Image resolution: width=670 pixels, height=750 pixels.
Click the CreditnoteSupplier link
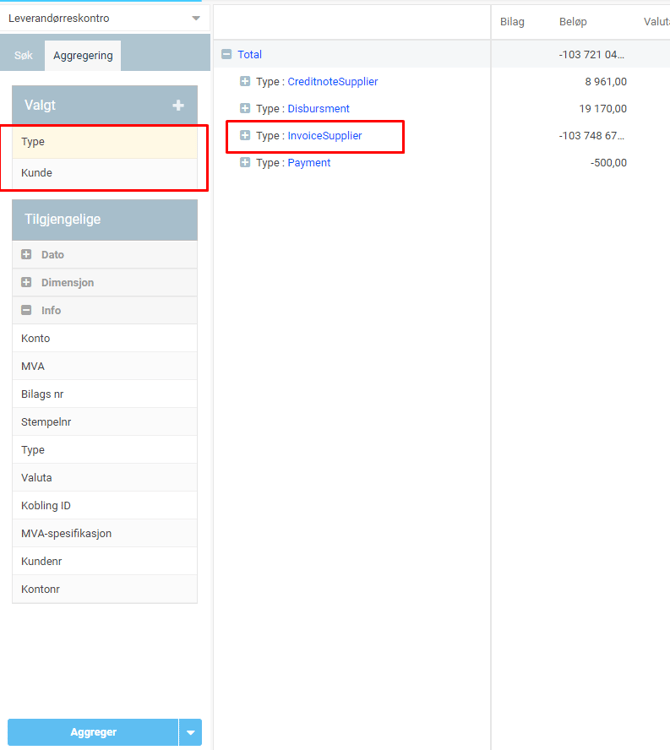332,82
